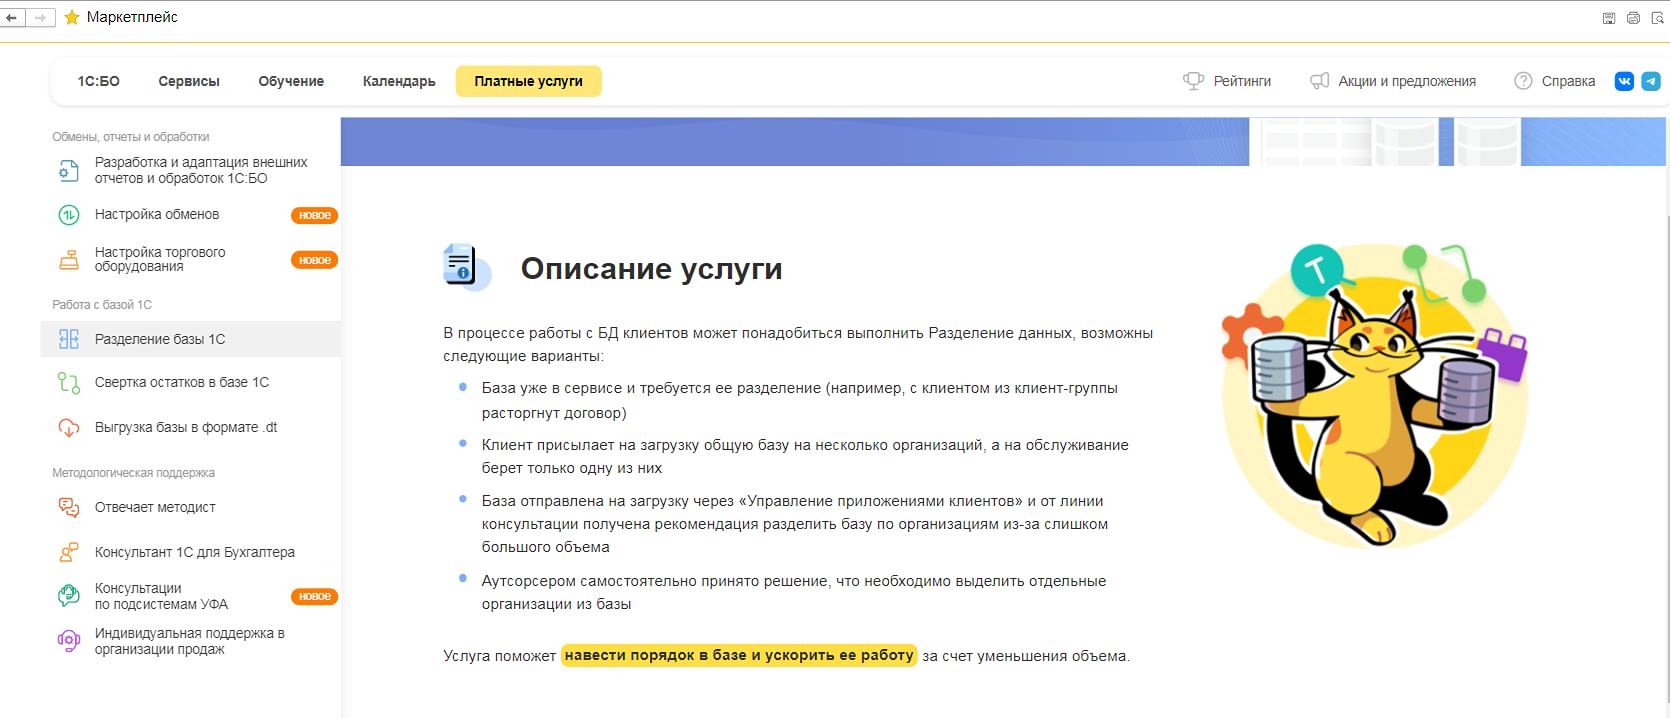Click the cat mascot illustration holding databases
1670x718 pixels.
coord(1375,395)
